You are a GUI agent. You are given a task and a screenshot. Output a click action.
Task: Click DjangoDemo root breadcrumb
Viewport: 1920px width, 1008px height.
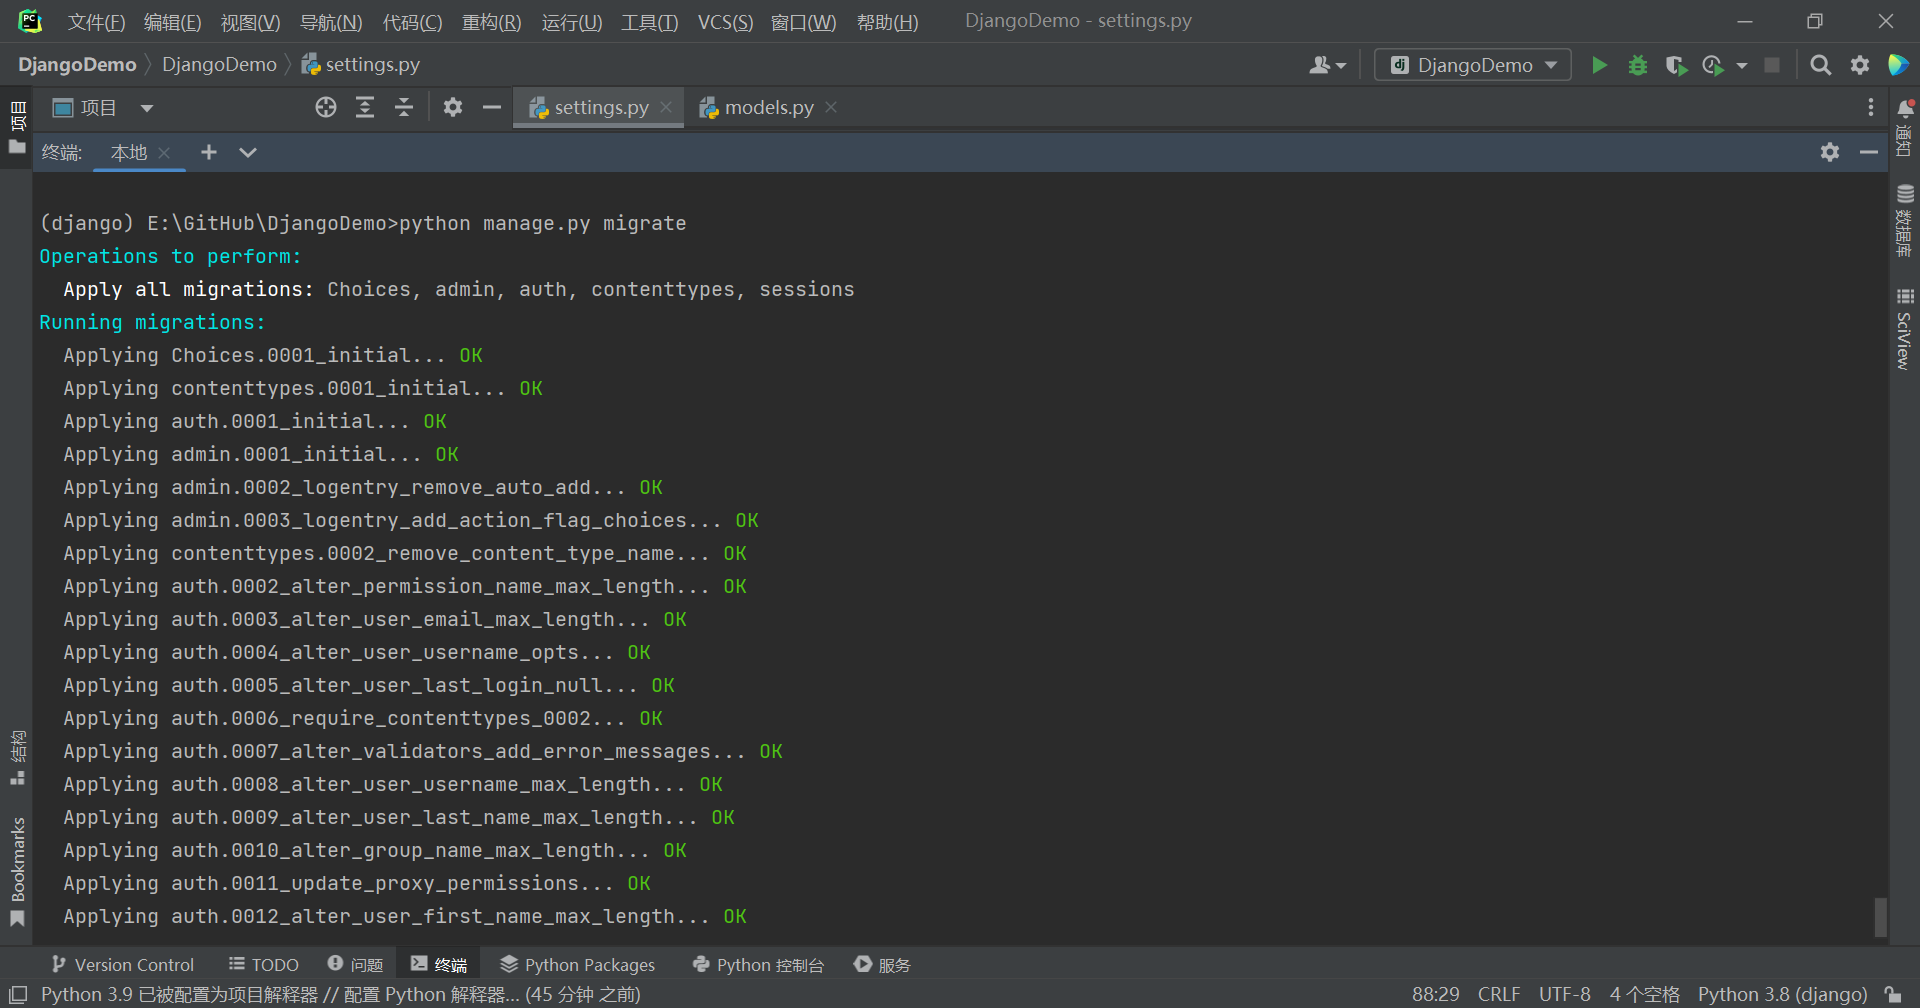[x=77, y=65]
